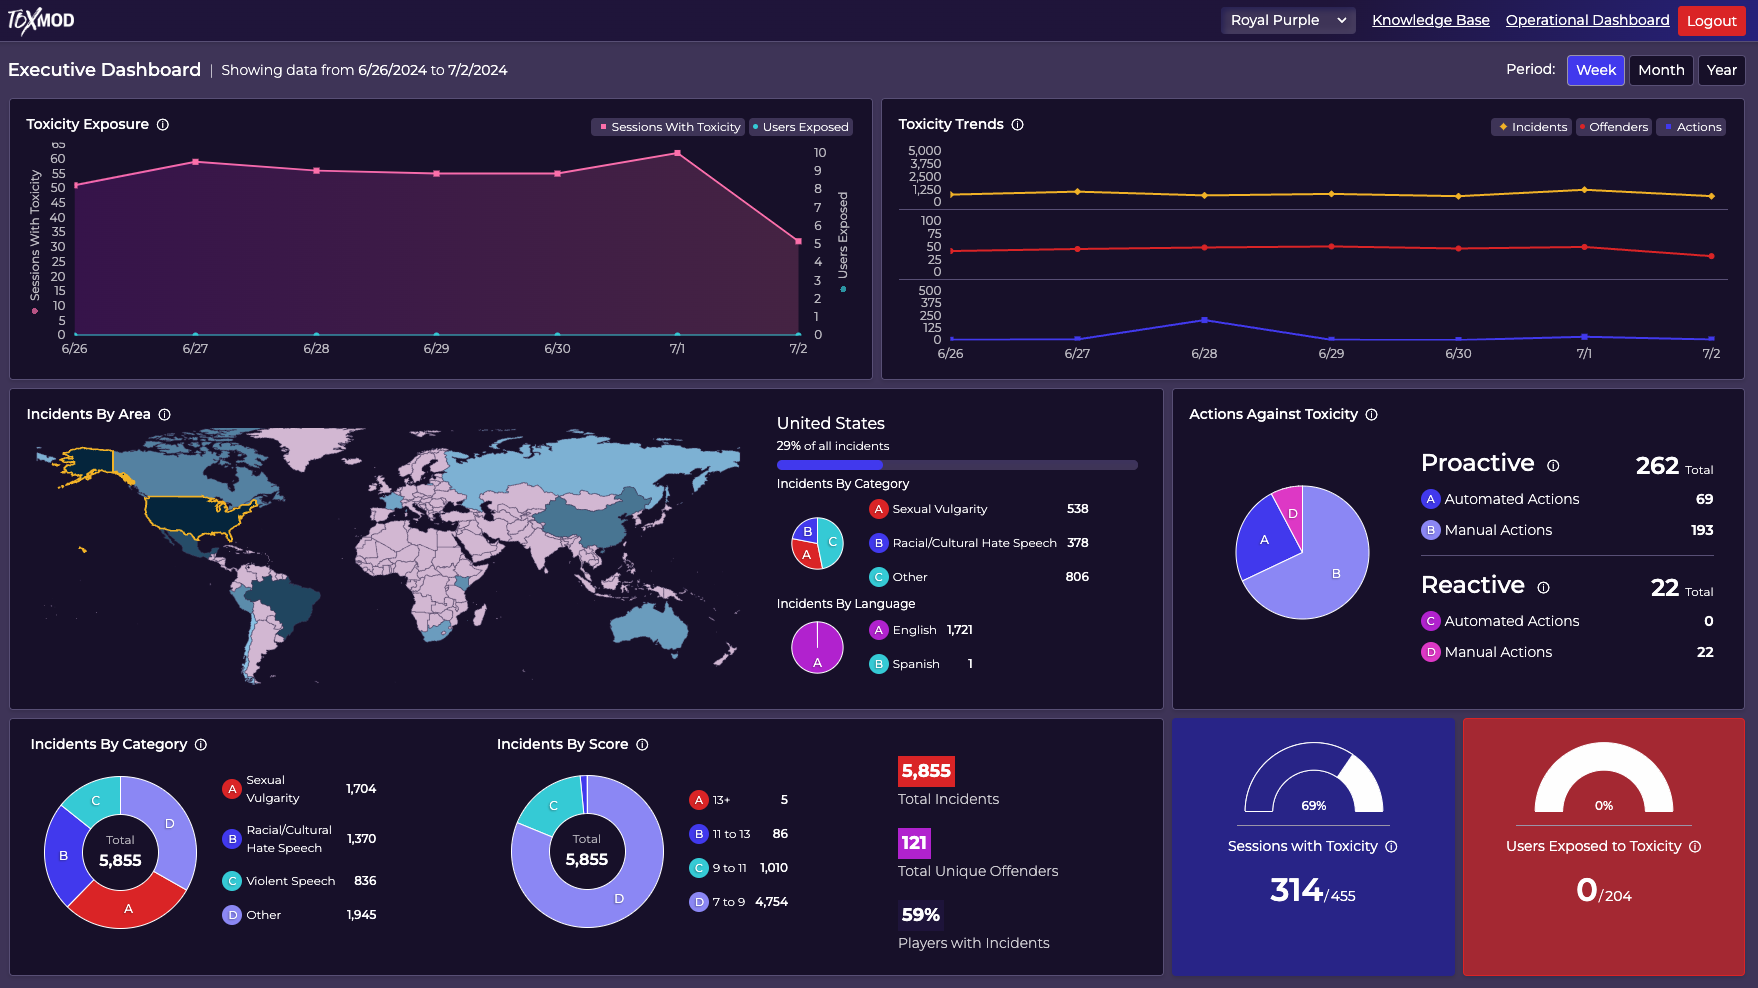
Task: Click the Actions Against Toxicity info icon
Action: click(1373, 414)
